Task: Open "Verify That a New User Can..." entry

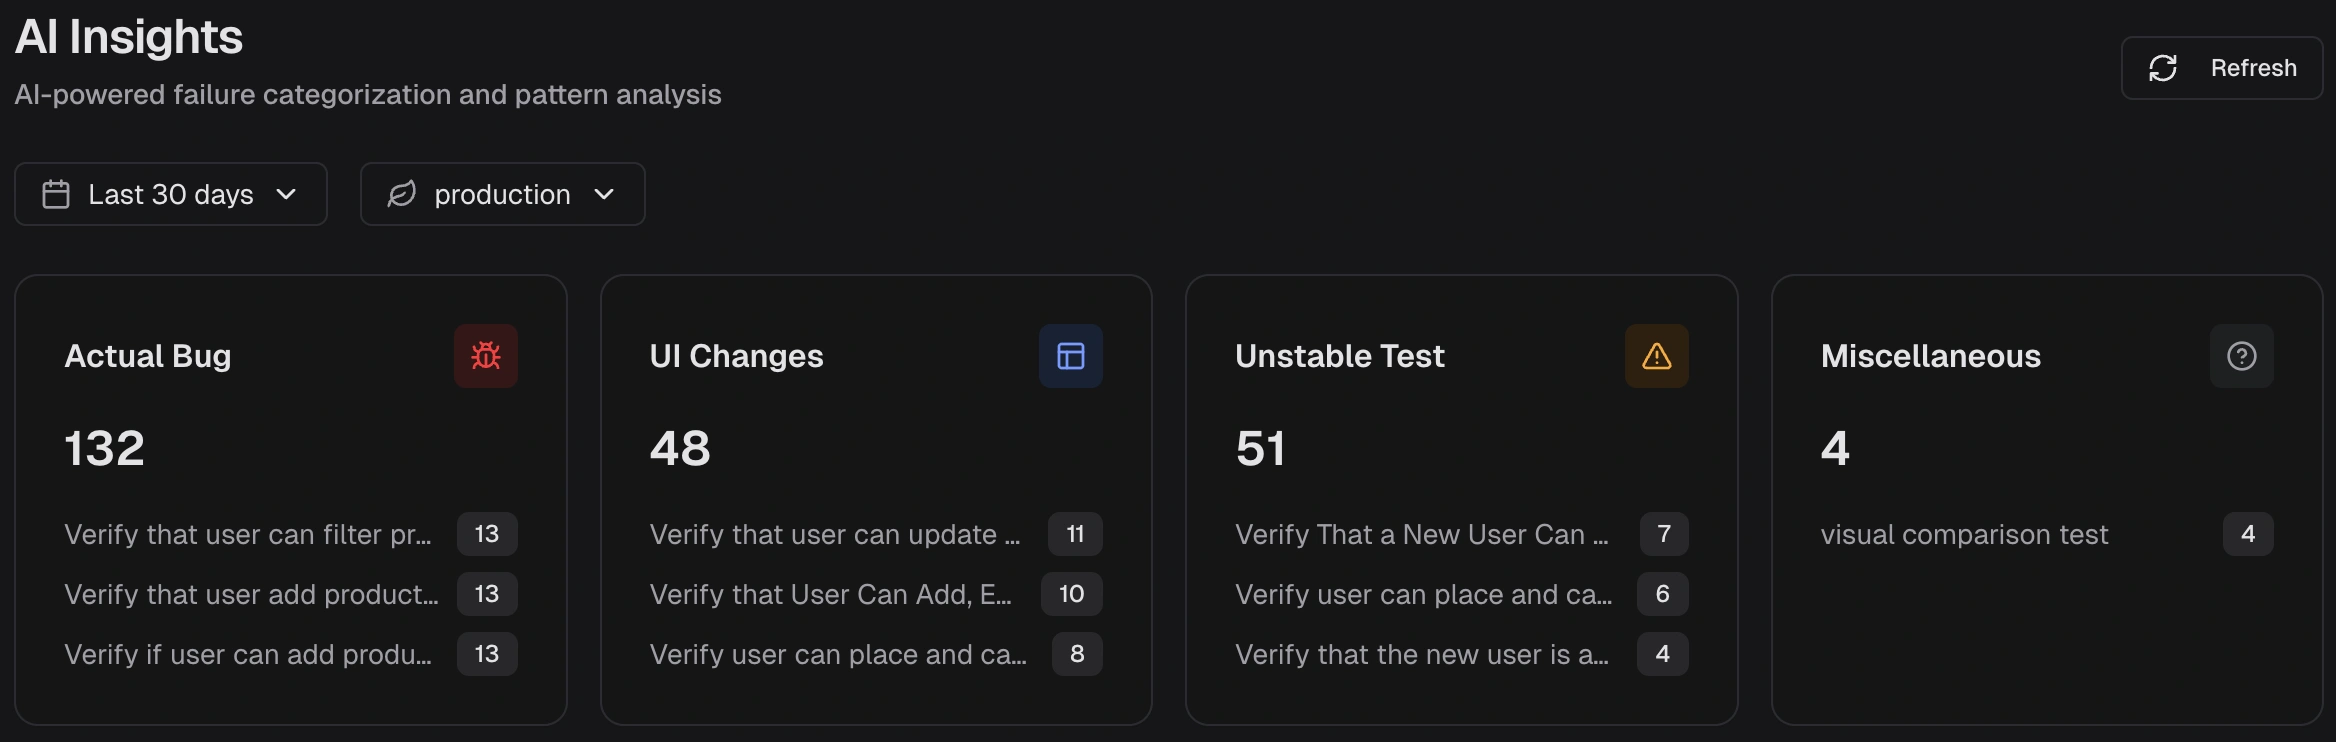Action: click(x=1422, y=535)
